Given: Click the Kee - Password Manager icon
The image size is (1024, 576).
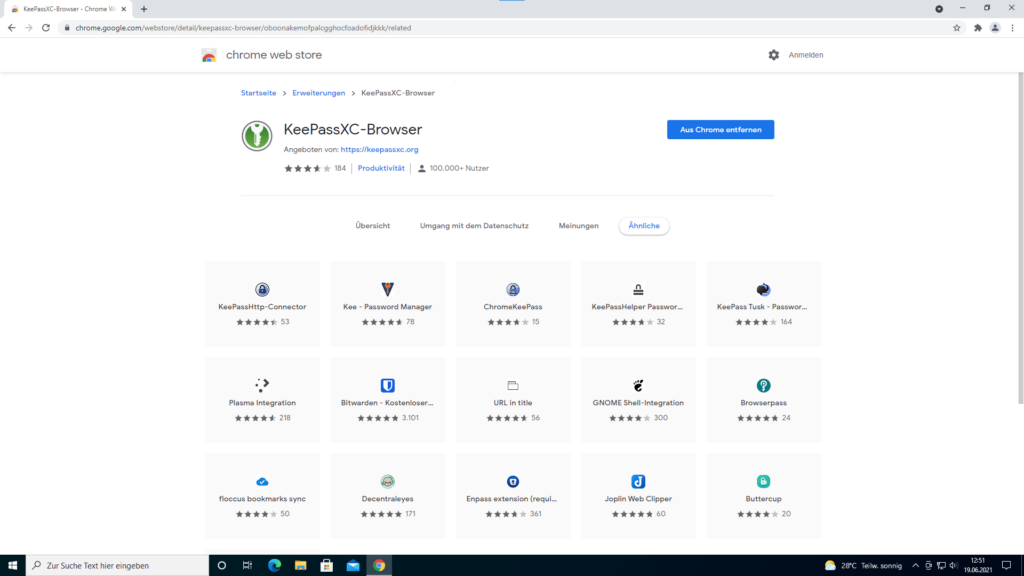Looking at the screenshot, I should point(387,289).
